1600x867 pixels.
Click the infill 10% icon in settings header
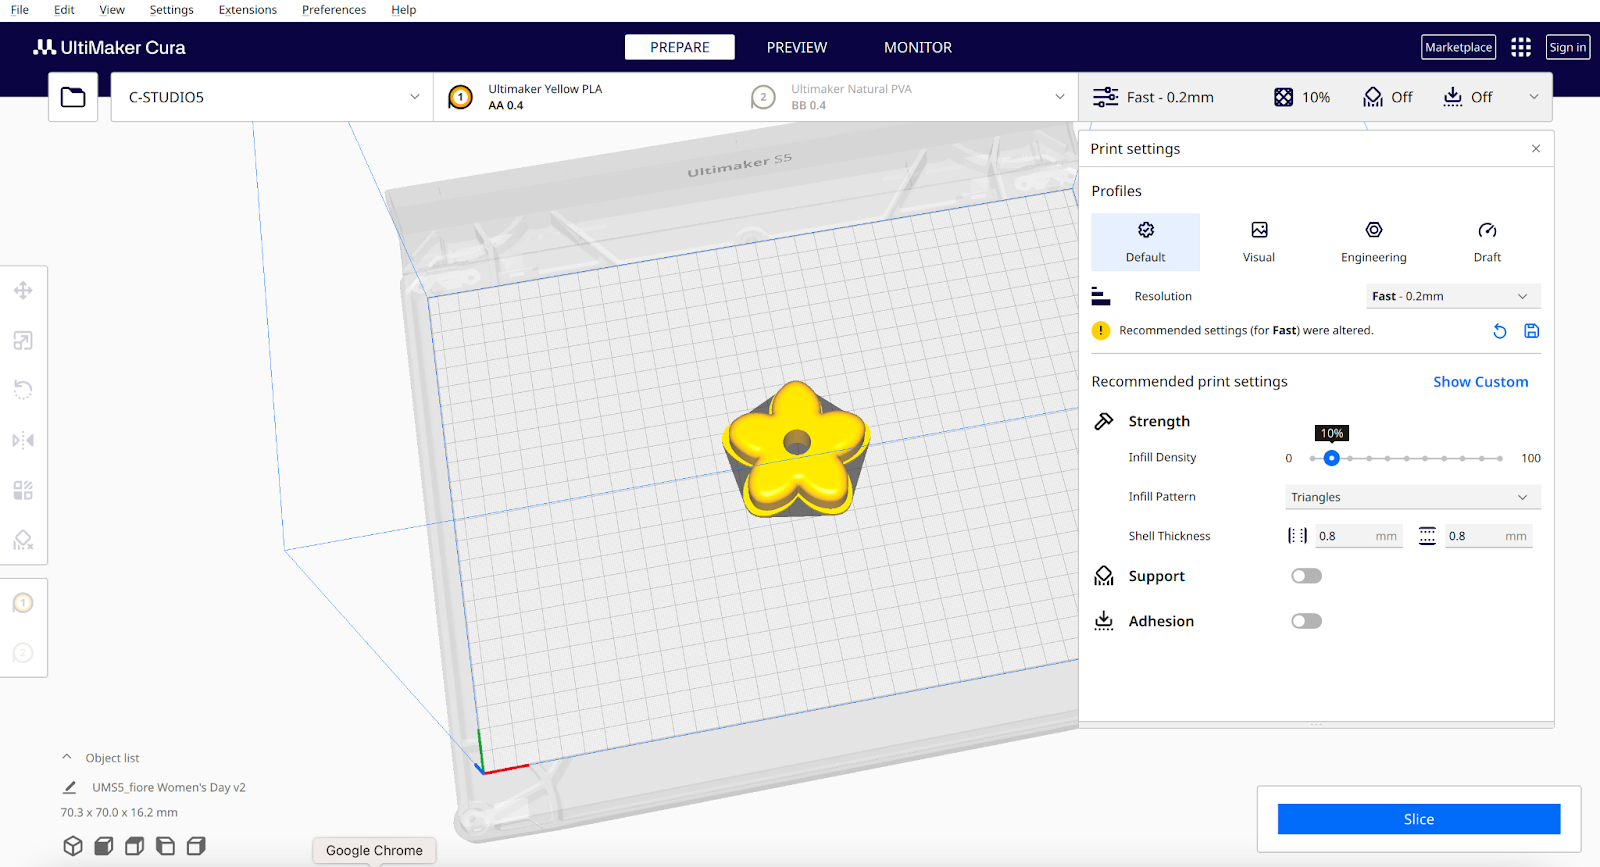click(x=1283, y=97)
